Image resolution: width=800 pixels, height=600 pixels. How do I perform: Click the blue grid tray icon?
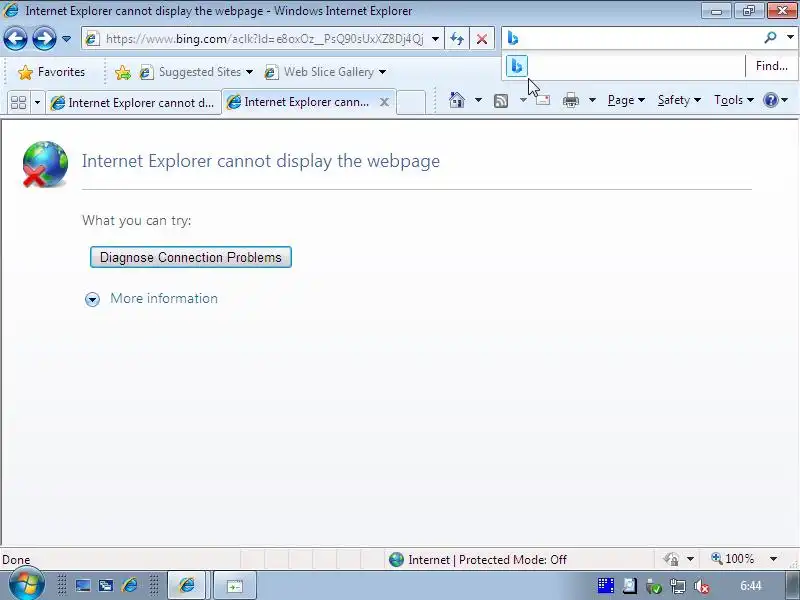pyautogui.click(x=606, y=586)
